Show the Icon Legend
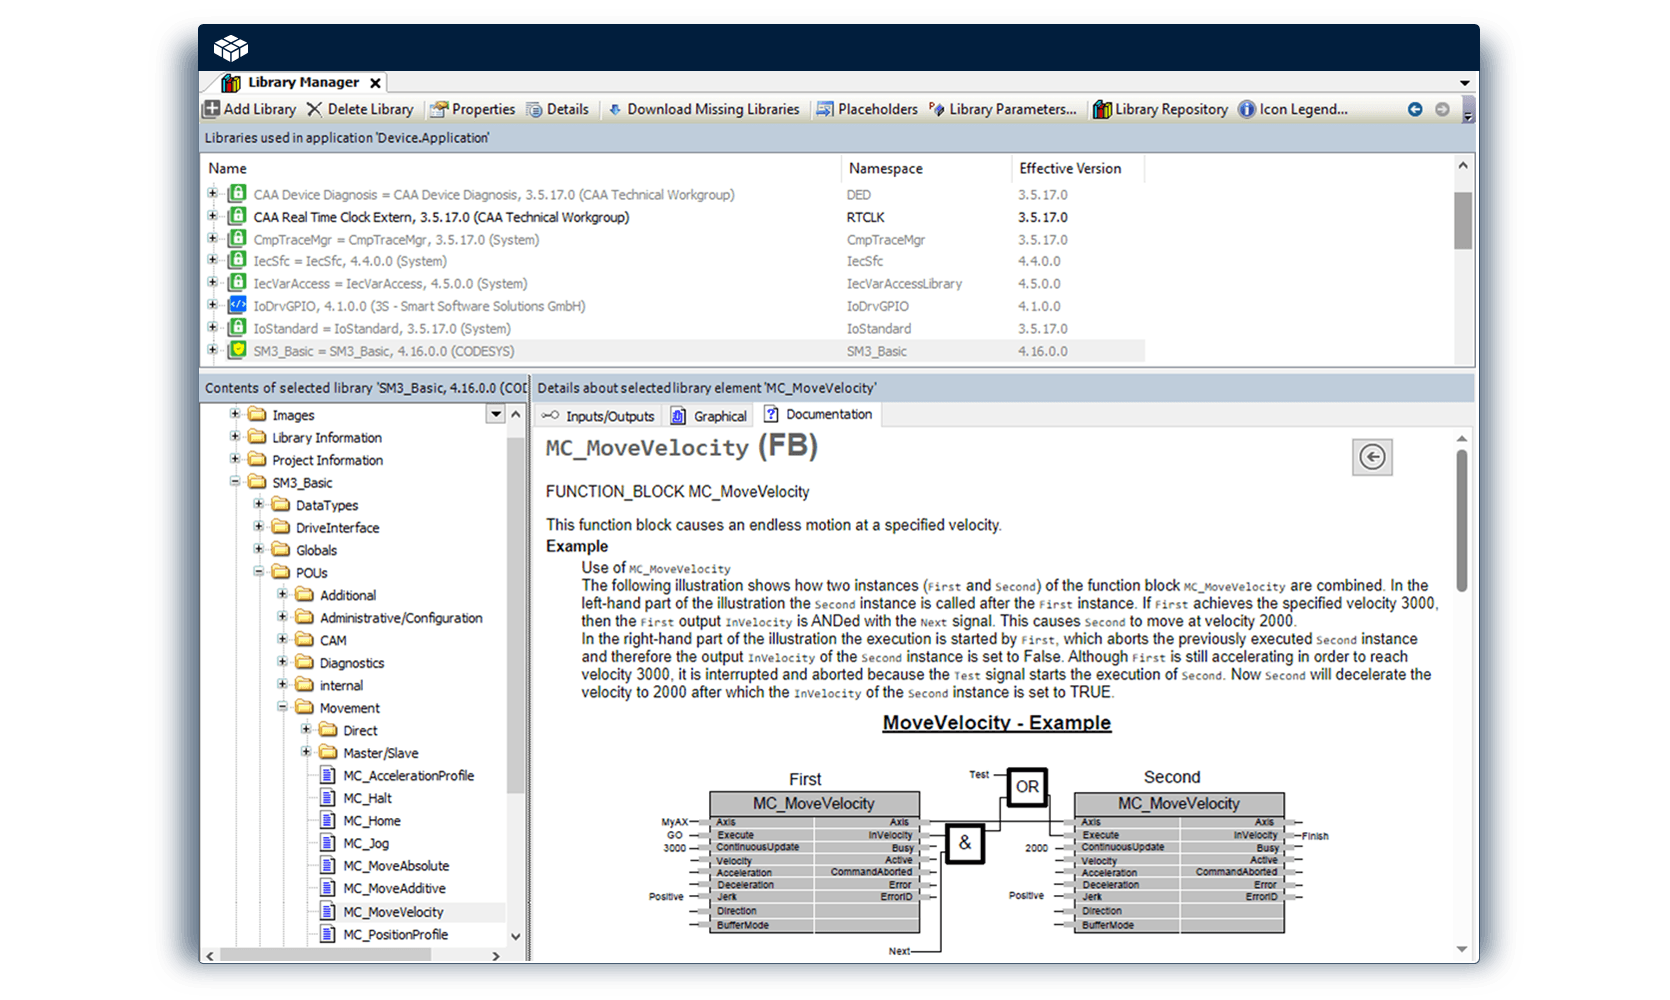The image size is (1670, 1000). point(1293,109)
